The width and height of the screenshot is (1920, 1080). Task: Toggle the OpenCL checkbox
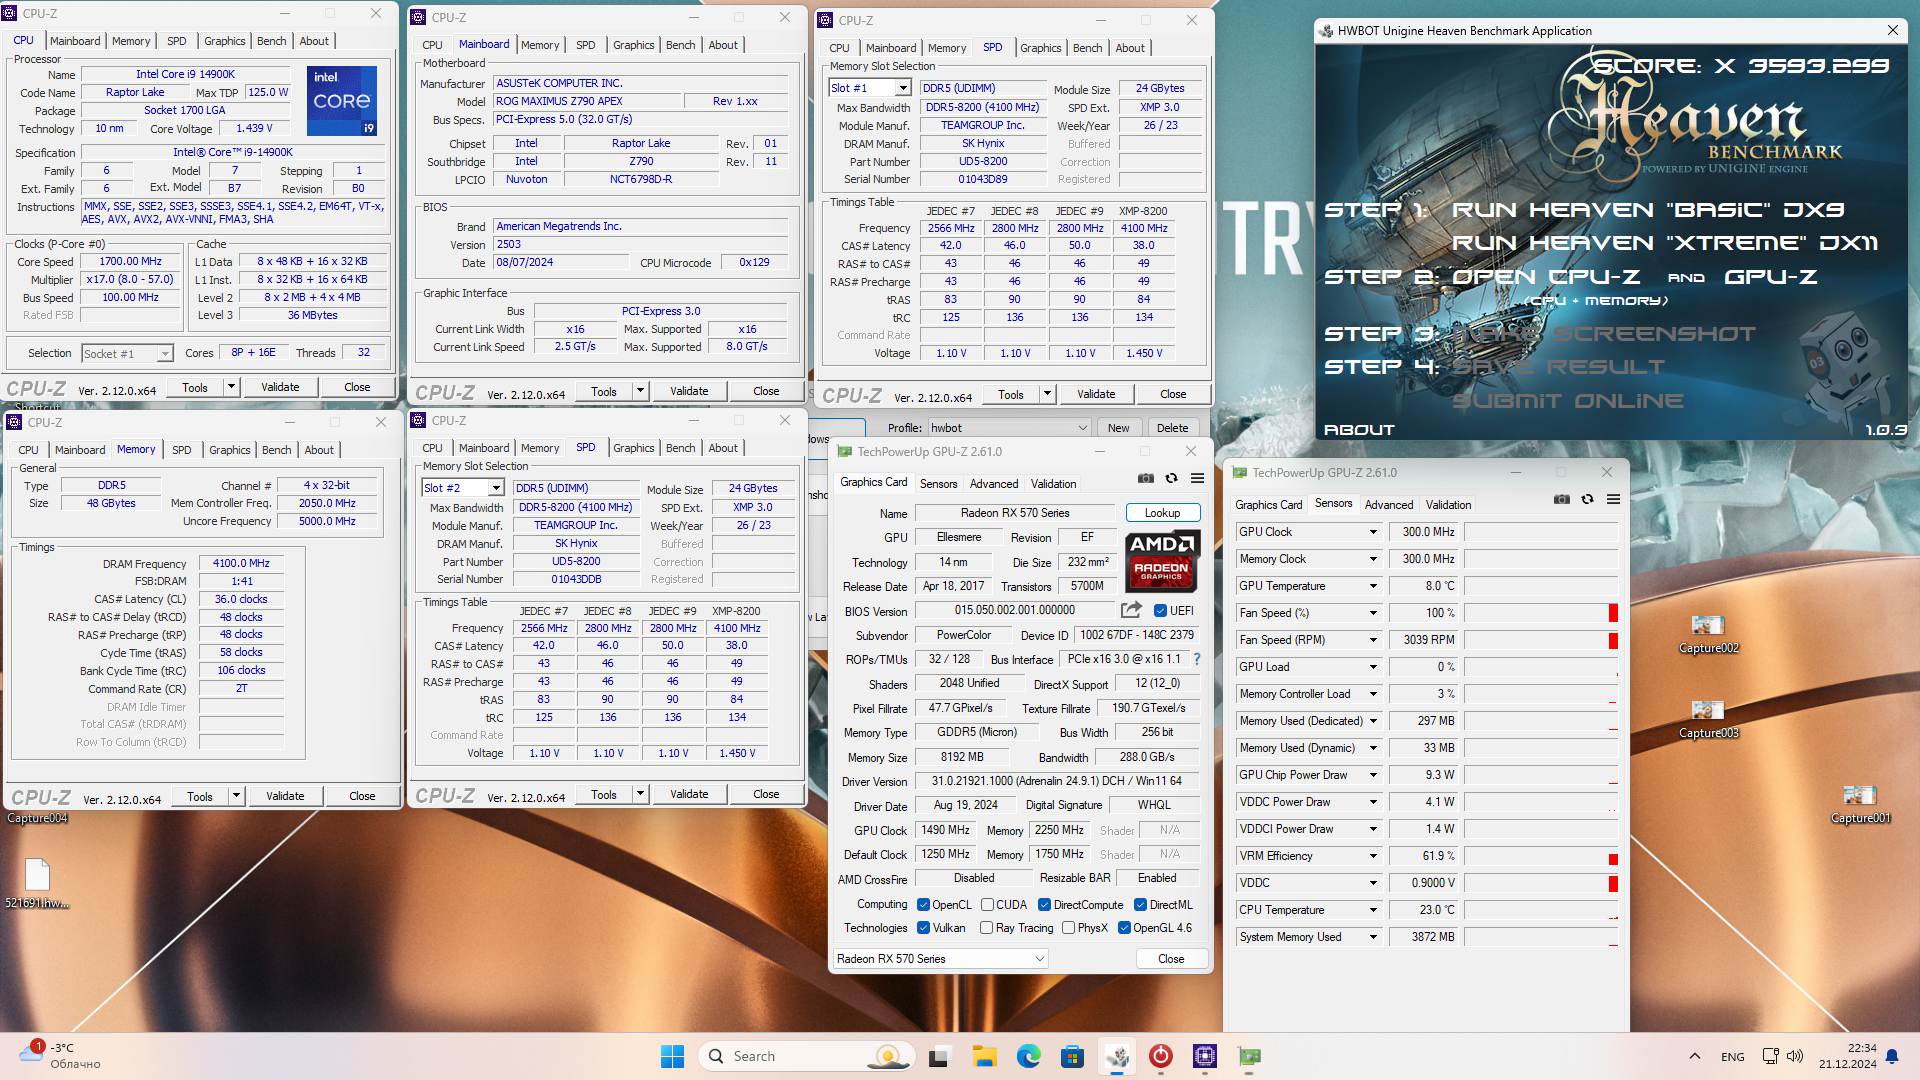(x=923, y=904)
